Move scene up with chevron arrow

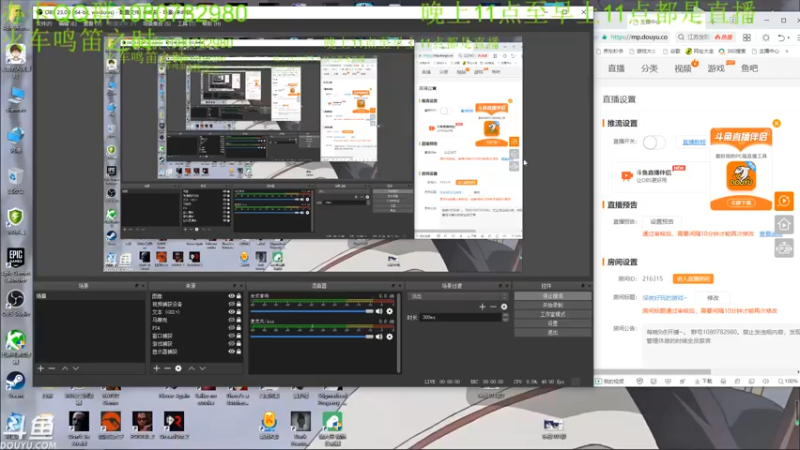(65, 368)
